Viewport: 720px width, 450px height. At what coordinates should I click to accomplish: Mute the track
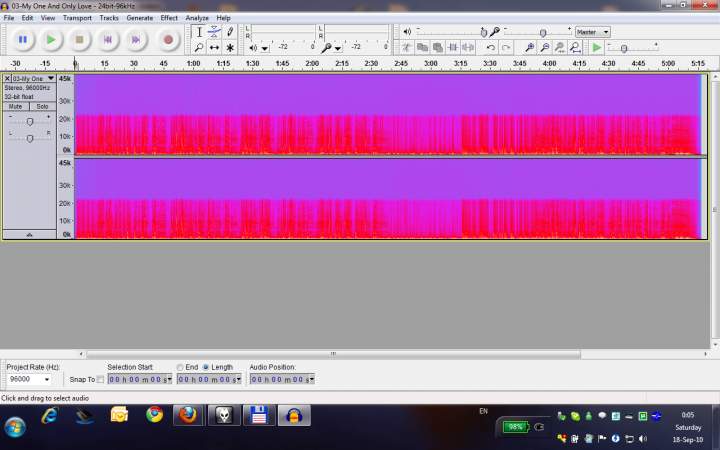pyautogui.click(x=16, y=107)
